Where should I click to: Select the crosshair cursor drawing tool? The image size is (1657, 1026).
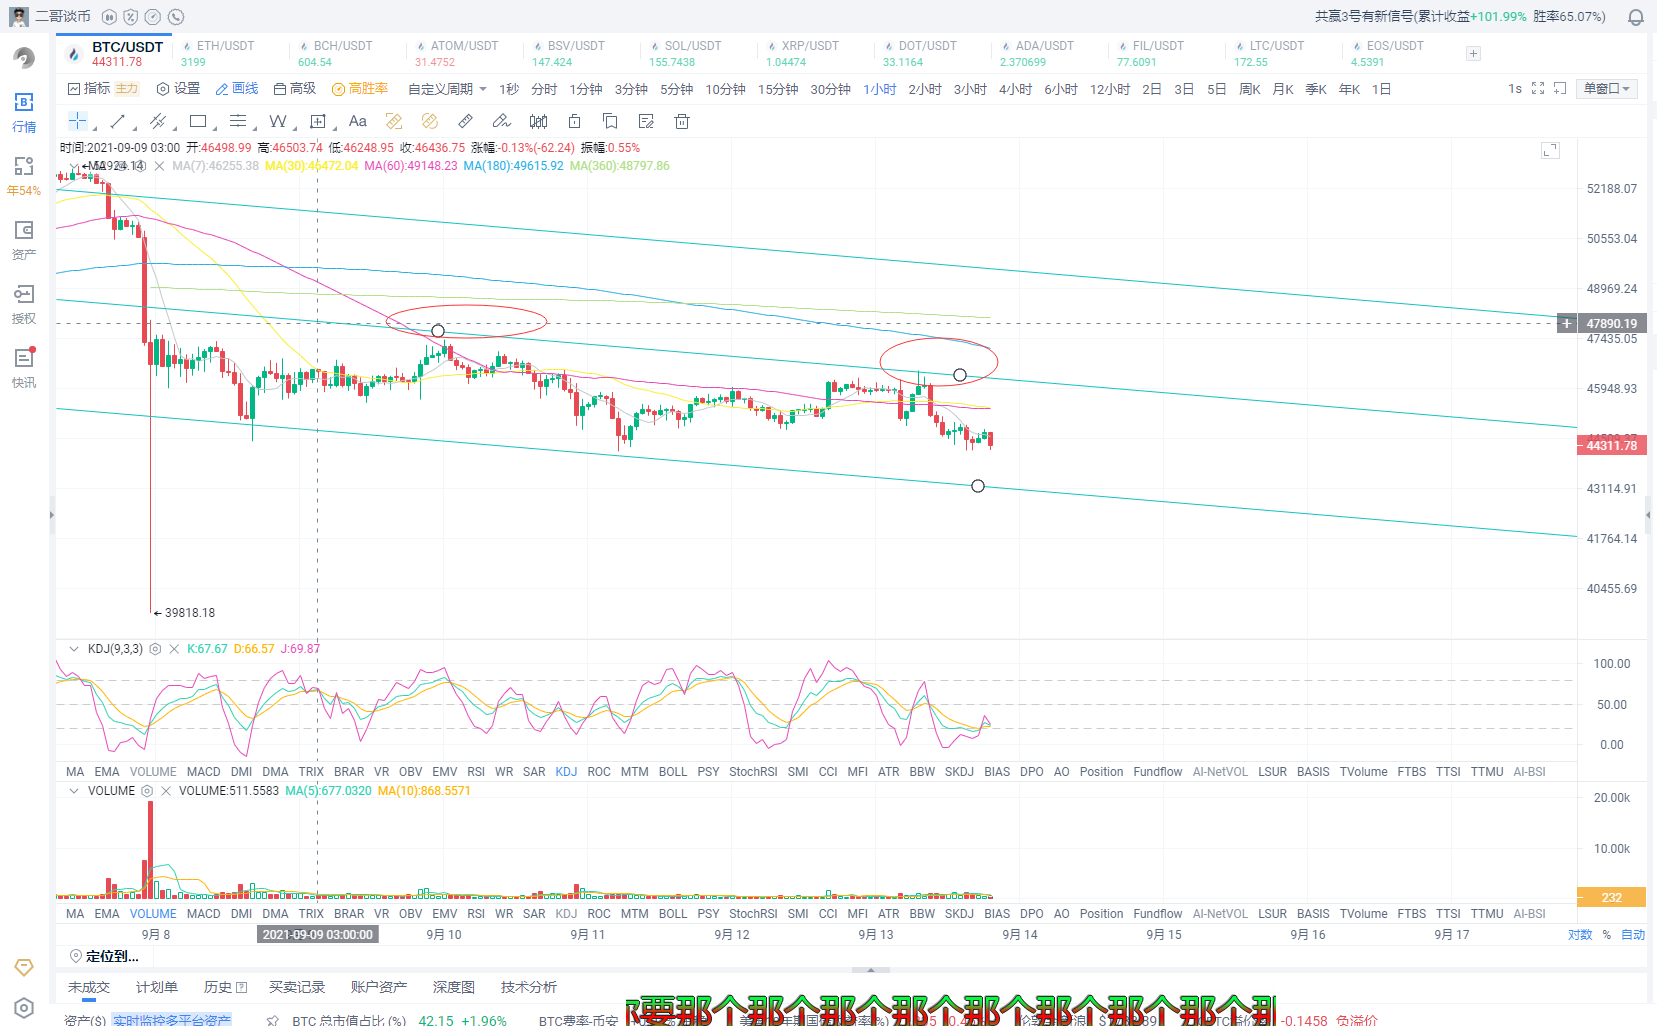(77, 121)
